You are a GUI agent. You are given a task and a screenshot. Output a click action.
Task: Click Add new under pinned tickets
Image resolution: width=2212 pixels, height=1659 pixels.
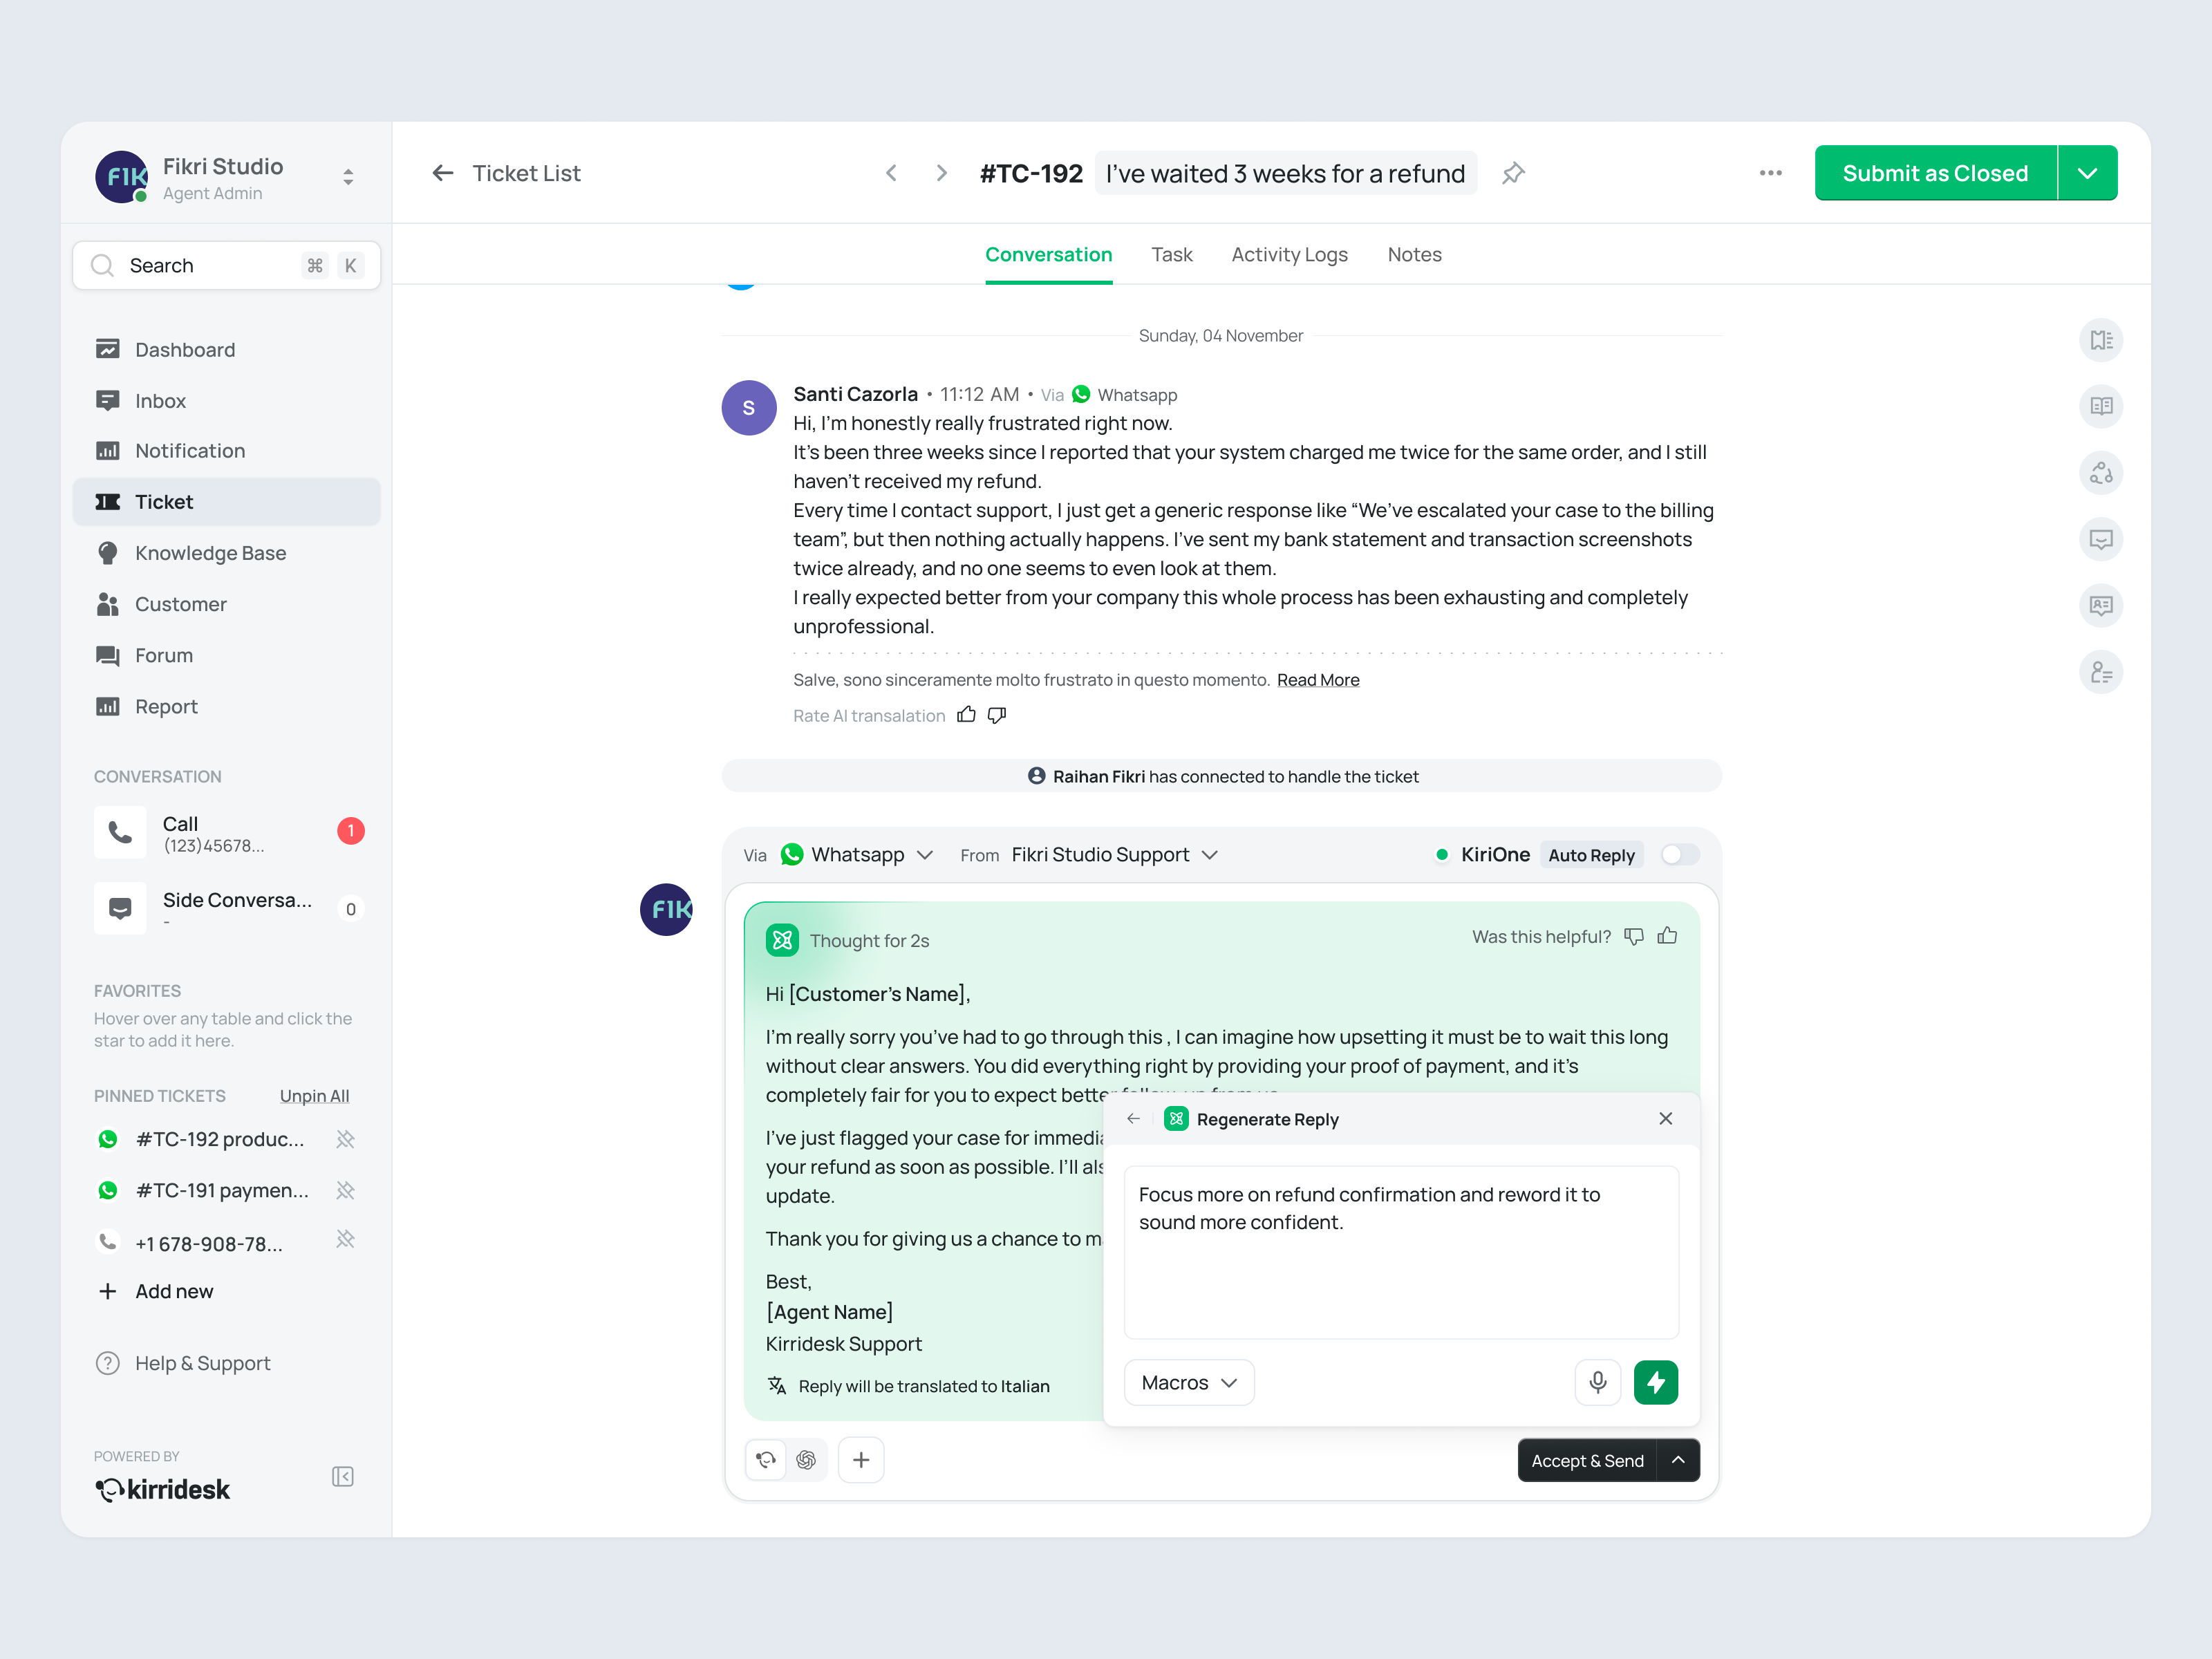pos(156,1291)
